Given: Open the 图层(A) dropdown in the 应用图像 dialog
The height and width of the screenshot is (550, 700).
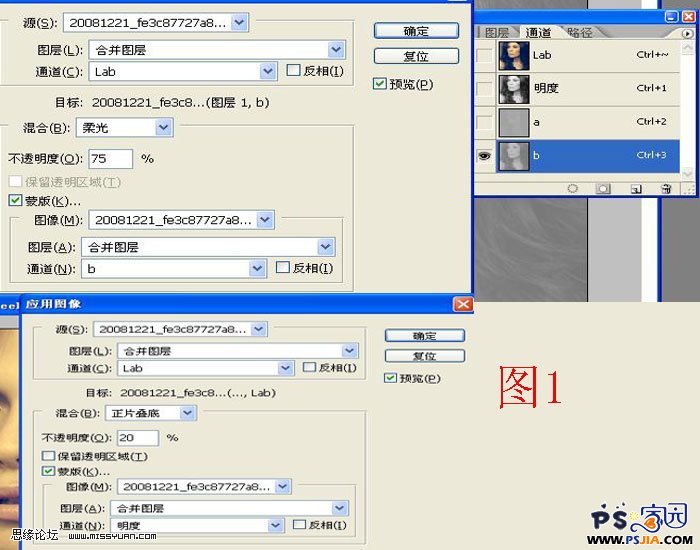Looking at the screenshot, I should coord(340,508).
